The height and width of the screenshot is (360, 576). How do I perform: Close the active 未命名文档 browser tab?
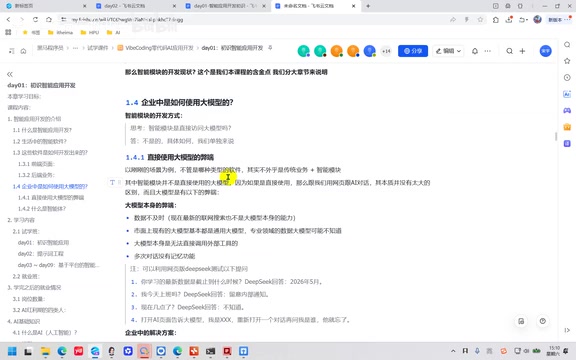(x=353, y=6)
